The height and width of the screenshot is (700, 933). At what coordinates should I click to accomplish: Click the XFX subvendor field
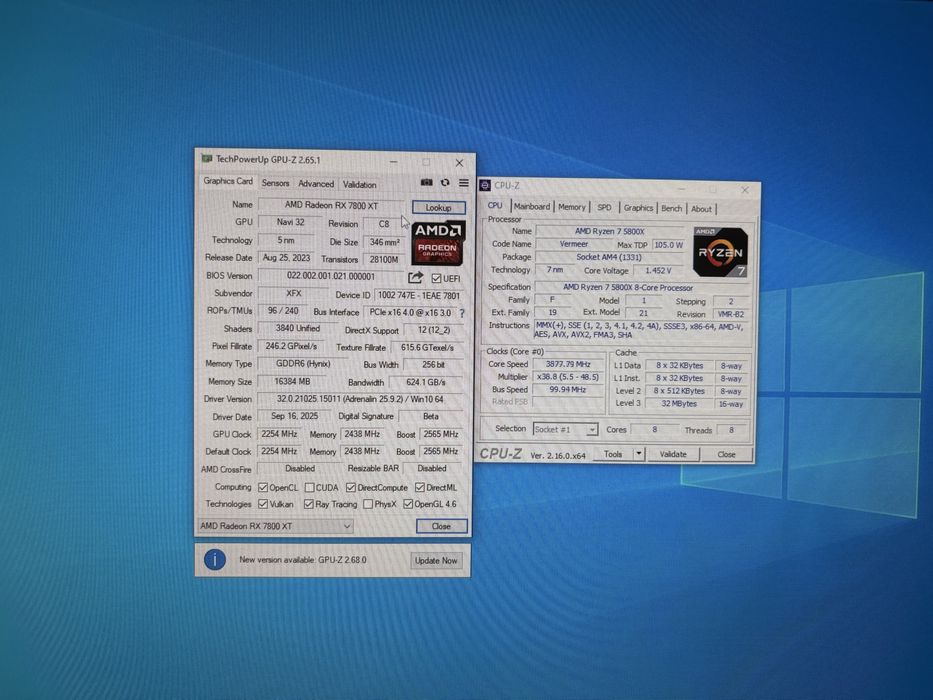point(293,293)
